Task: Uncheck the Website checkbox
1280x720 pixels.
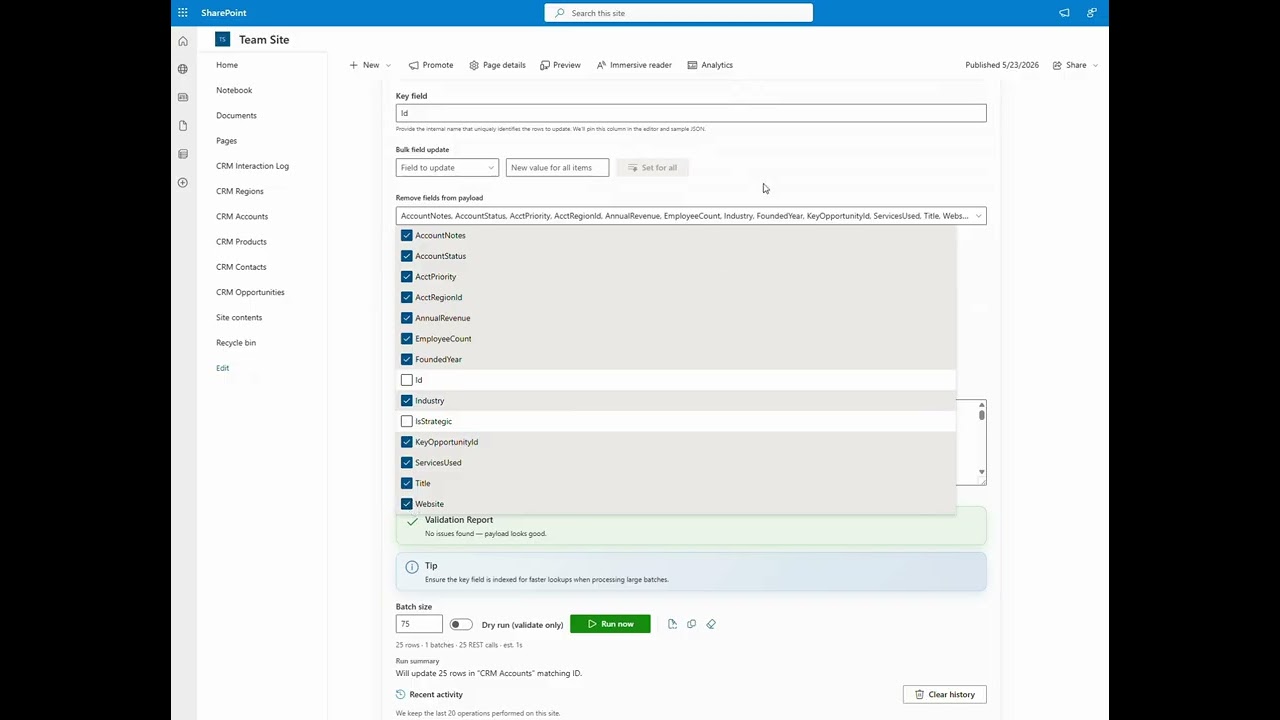Action: (x=406, y=504)
